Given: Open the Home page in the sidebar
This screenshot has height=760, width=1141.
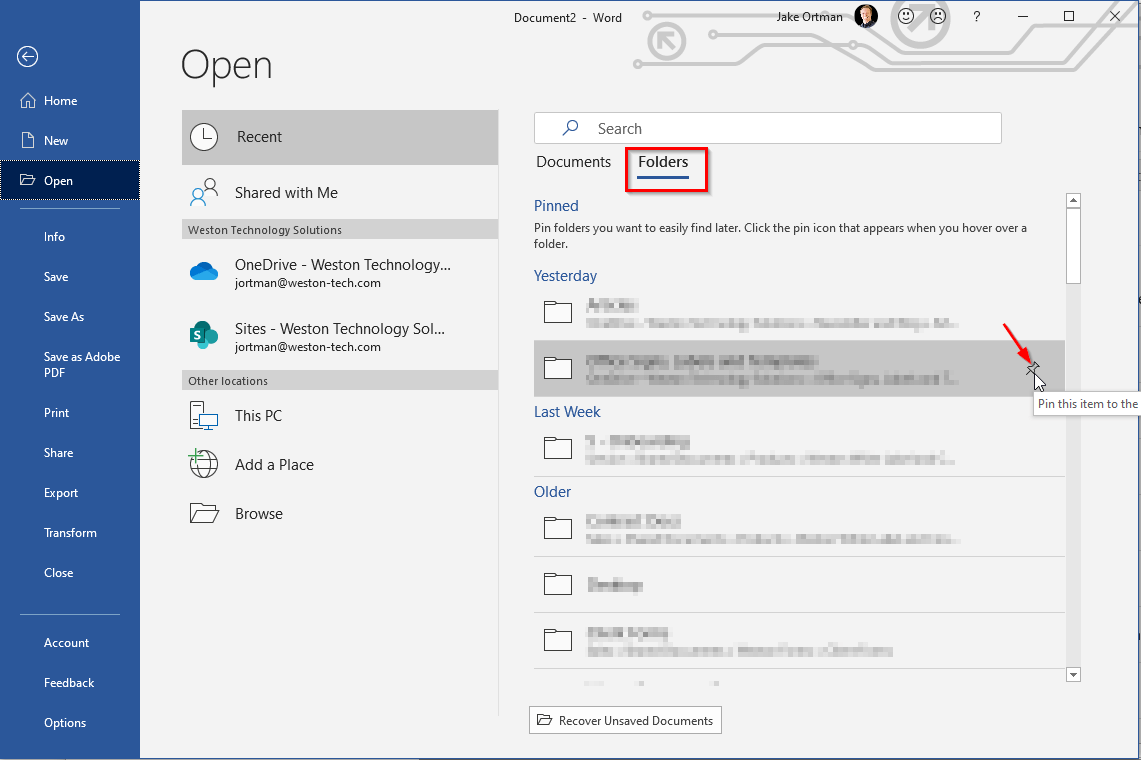Looking at the screenshot, I should [x=70, y=100].
